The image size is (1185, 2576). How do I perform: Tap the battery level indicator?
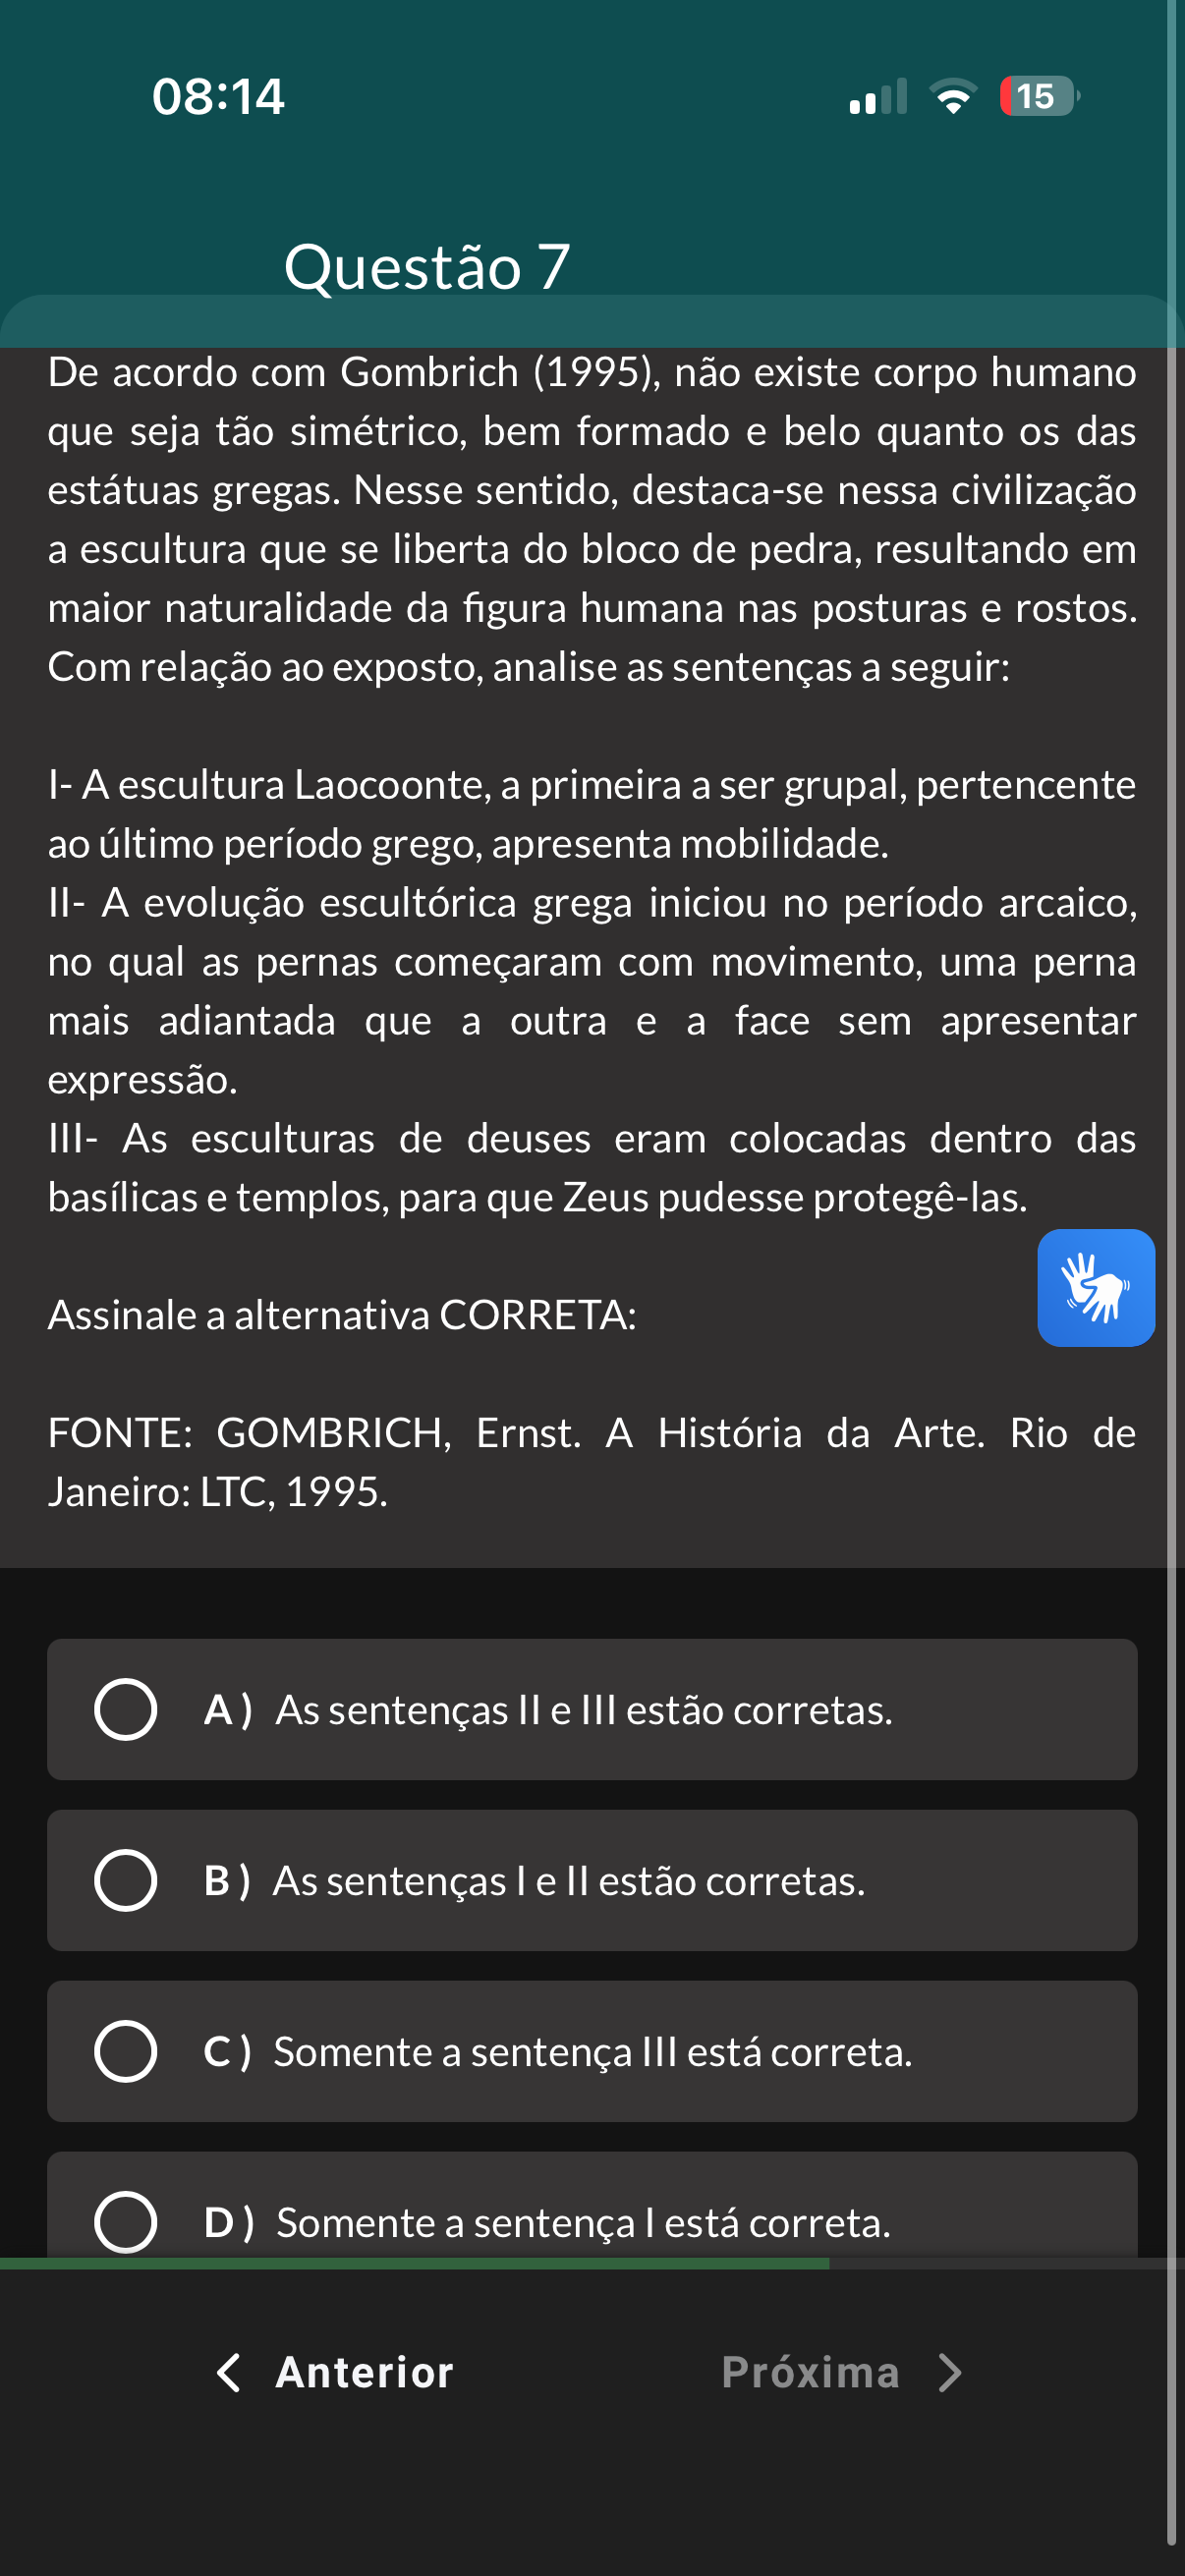[1038, 96]
